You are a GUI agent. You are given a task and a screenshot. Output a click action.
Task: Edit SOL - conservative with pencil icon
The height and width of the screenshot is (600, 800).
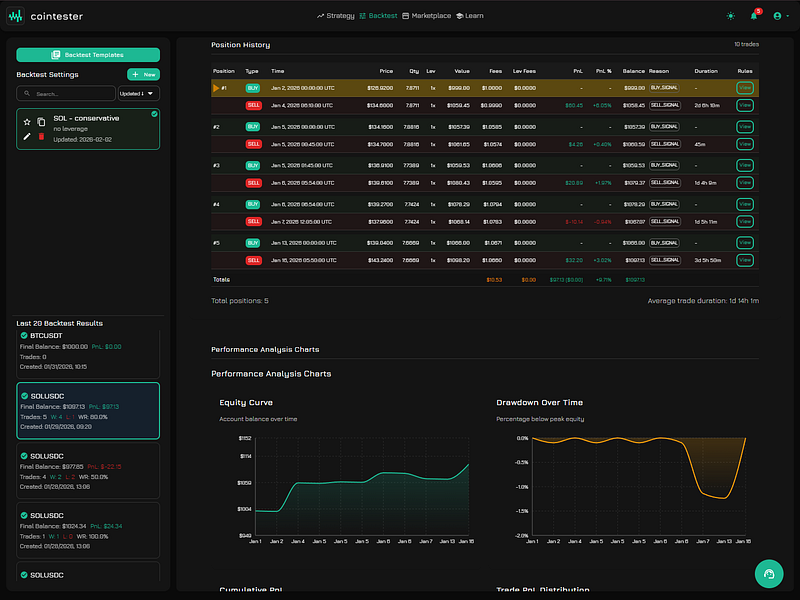(x=27, y=136)
